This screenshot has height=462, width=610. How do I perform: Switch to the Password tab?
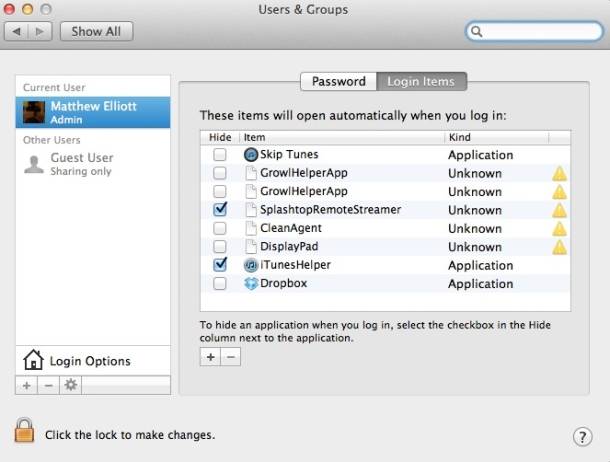point(338,81)
